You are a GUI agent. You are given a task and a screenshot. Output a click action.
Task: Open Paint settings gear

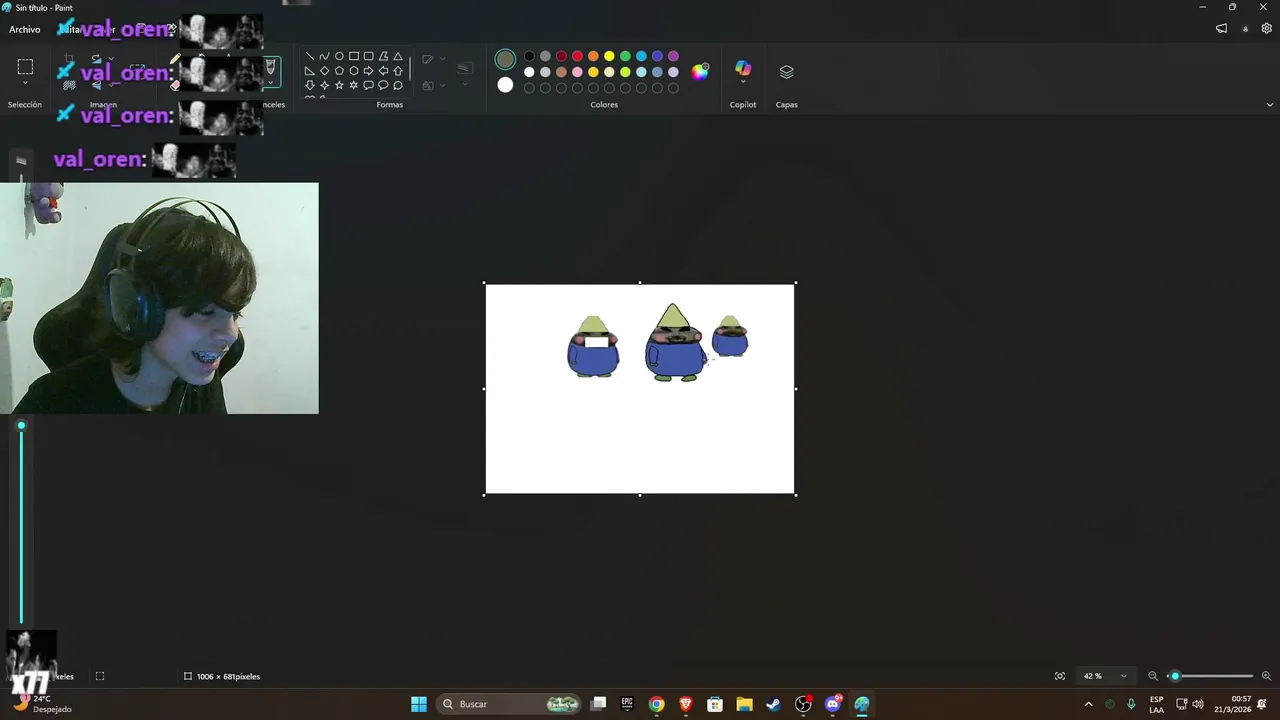[1267, 29]
